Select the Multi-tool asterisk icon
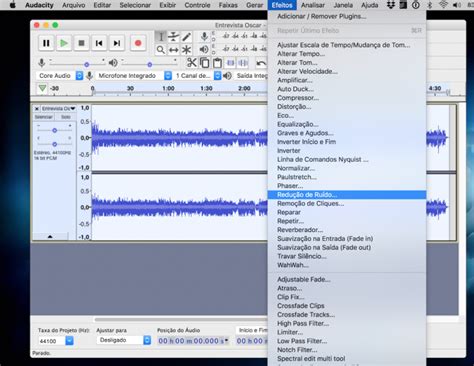Screen dimensions: 474x366 click(186, 50)
